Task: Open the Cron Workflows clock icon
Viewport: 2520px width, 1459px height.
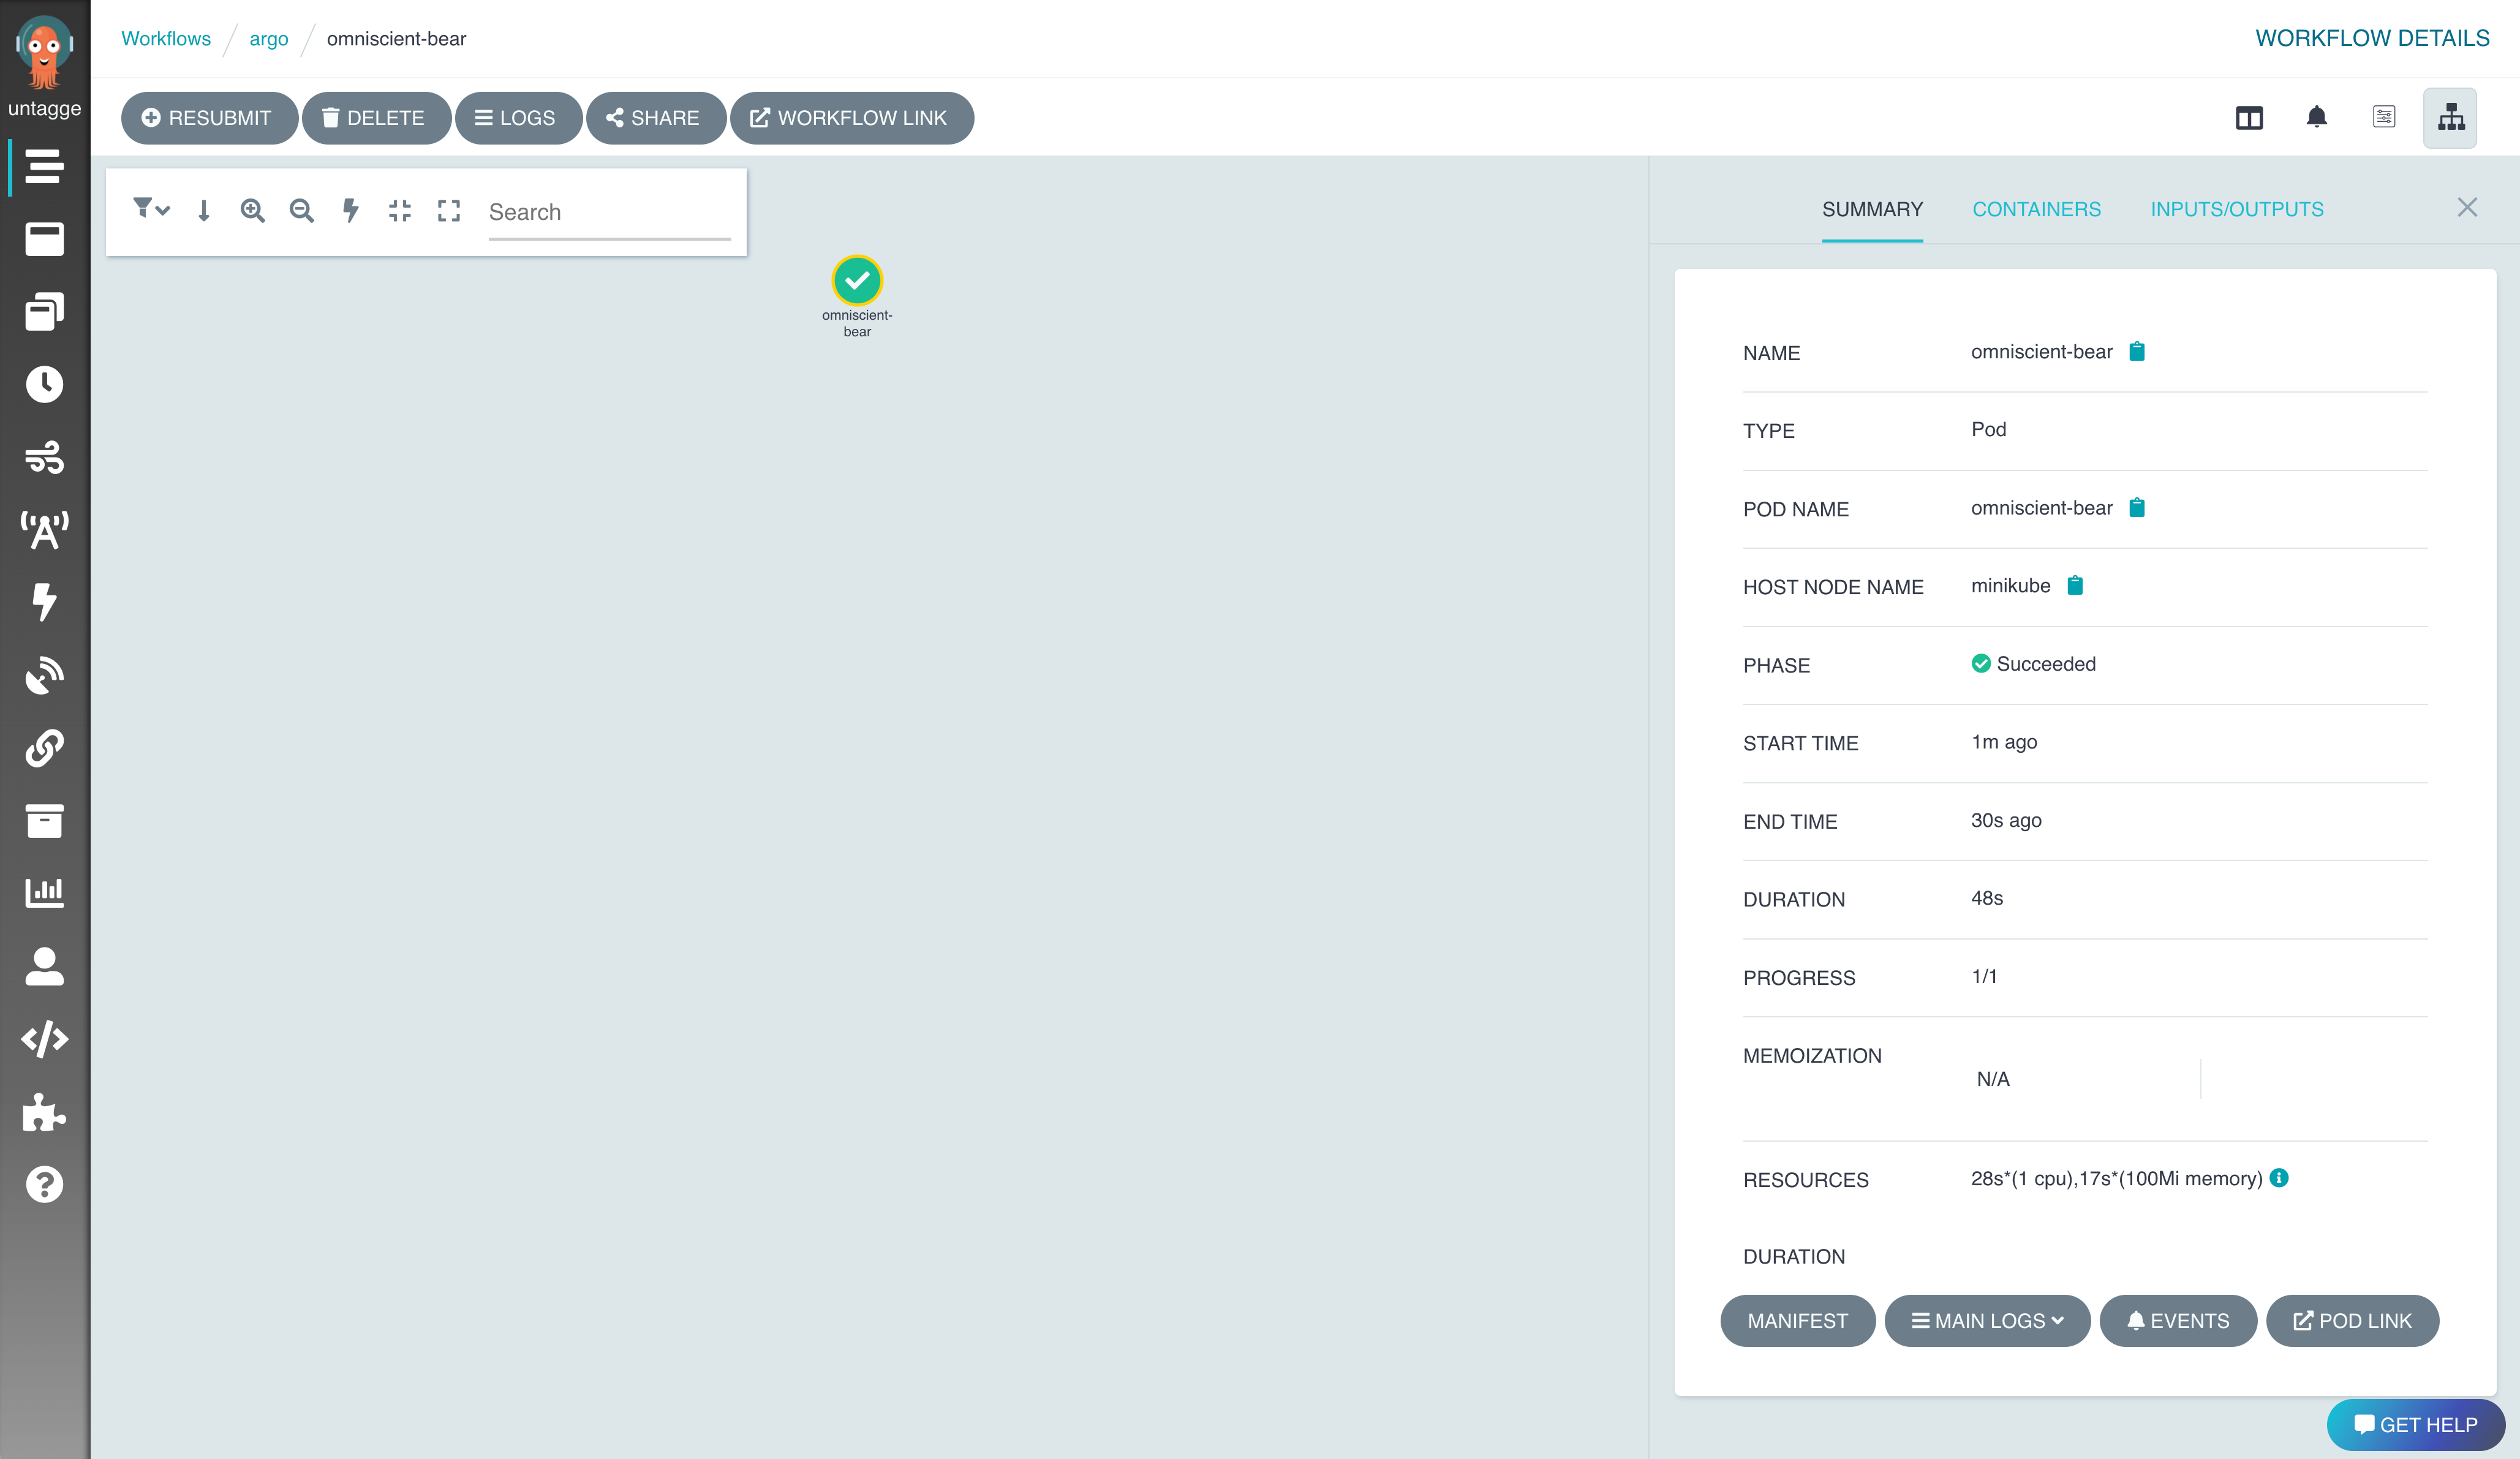Action: [44, 385]
